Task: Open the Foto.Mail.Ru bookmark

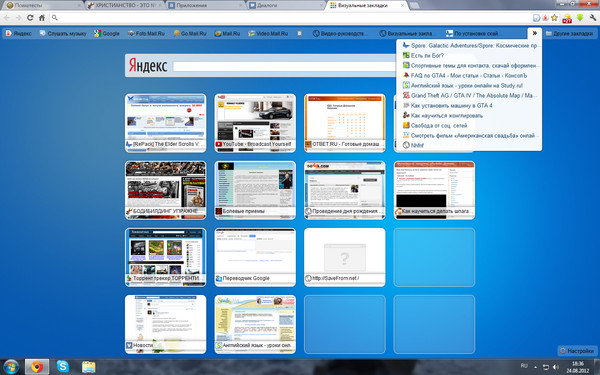Action: pyautogui.click(x=147, y=33)
